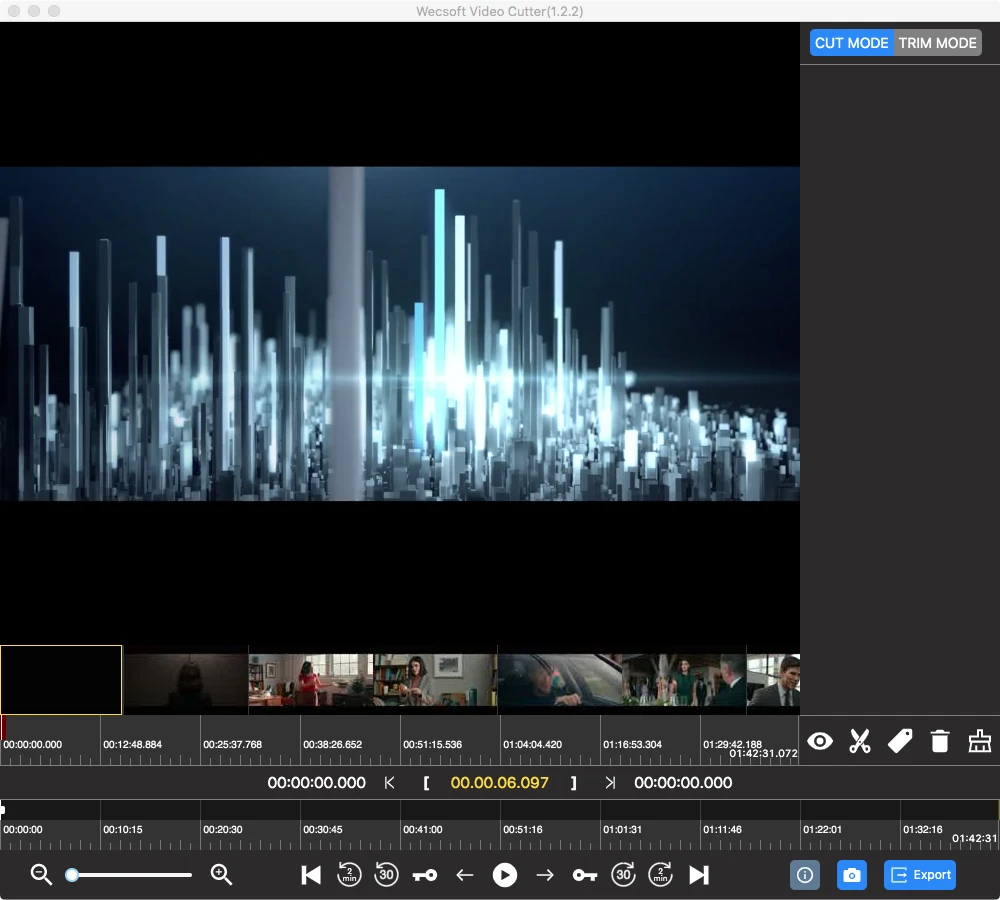Viewport: 1000px width, 900px height.
Task: Click the 00:51:15.536 mark on upper timeline
Action: pos(432,744)
